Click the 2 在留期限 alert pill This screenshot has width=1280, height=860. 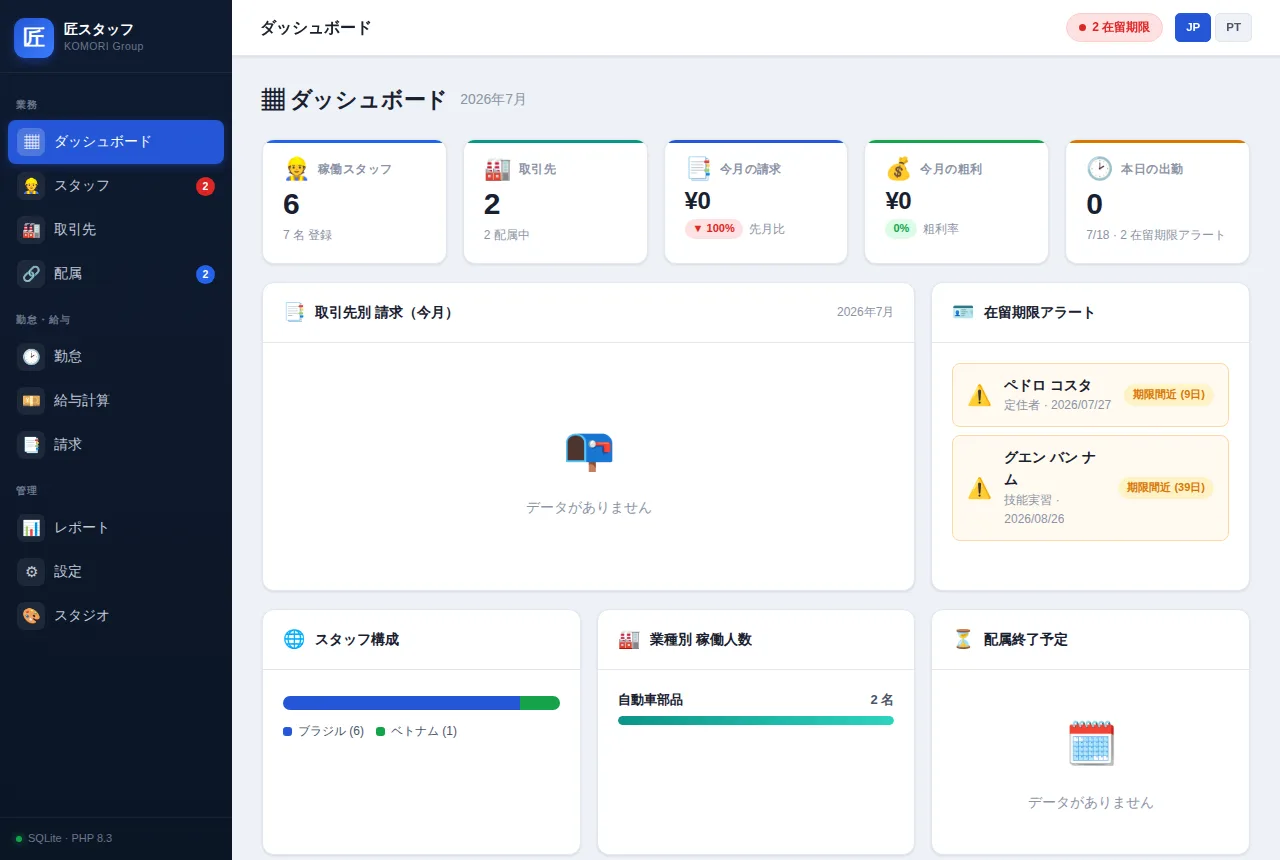click(1114, 27)
